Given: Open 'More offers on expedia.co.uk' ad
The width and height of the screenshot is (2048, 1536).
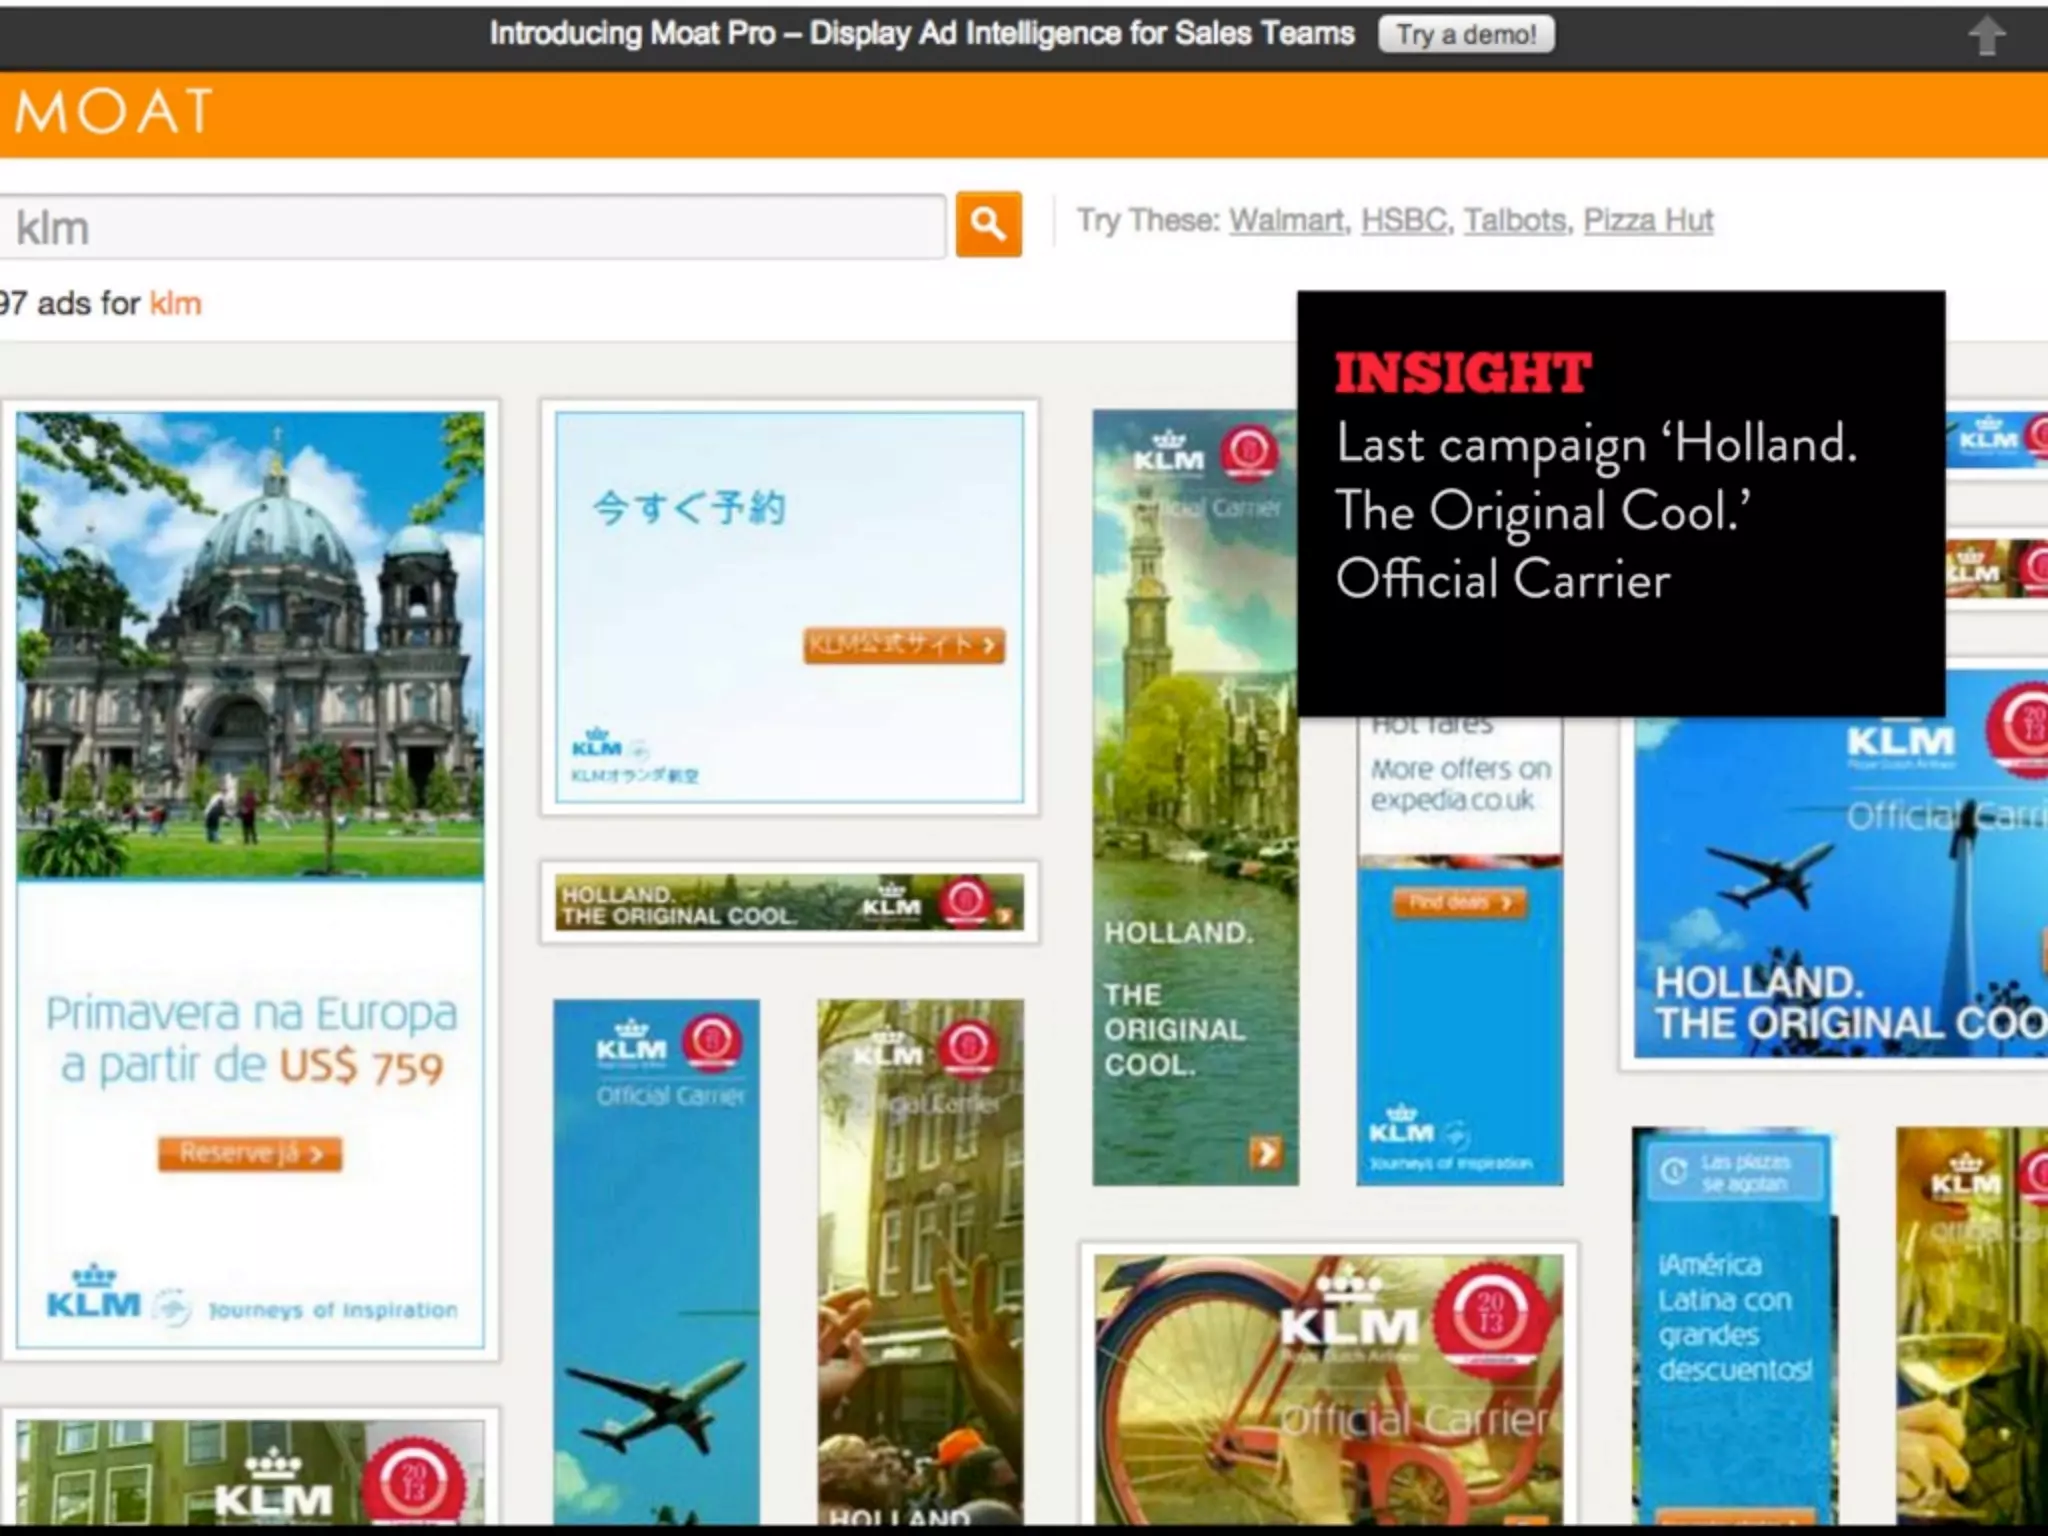Looking at the screenshot, I should [x=1460, y=950].
